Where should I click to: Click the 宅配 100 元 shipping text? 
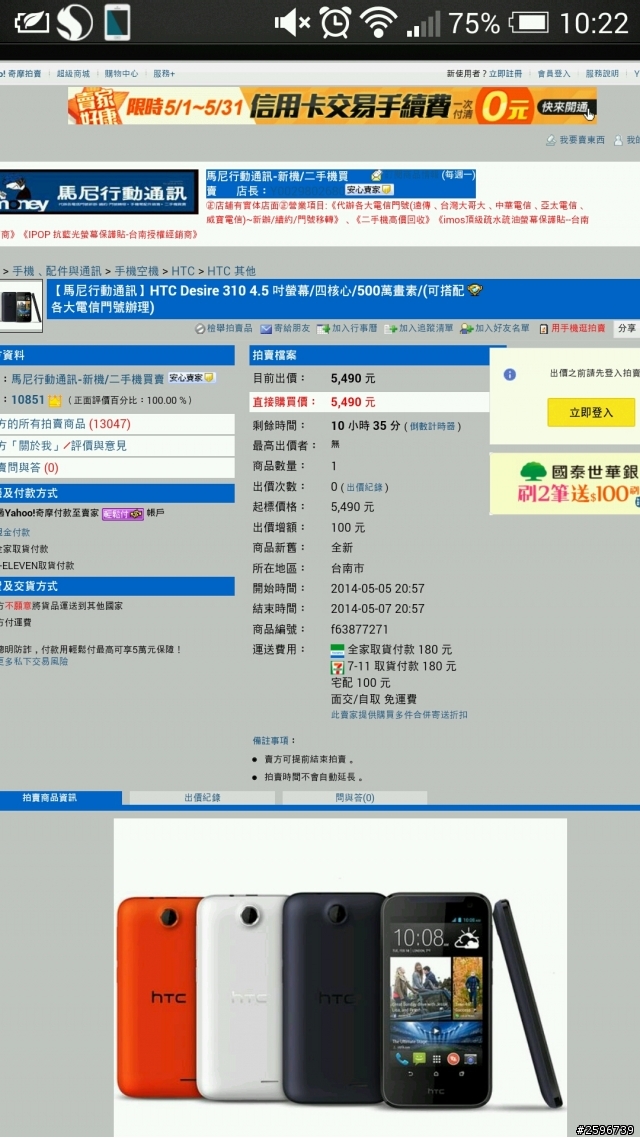pos(361,683)
